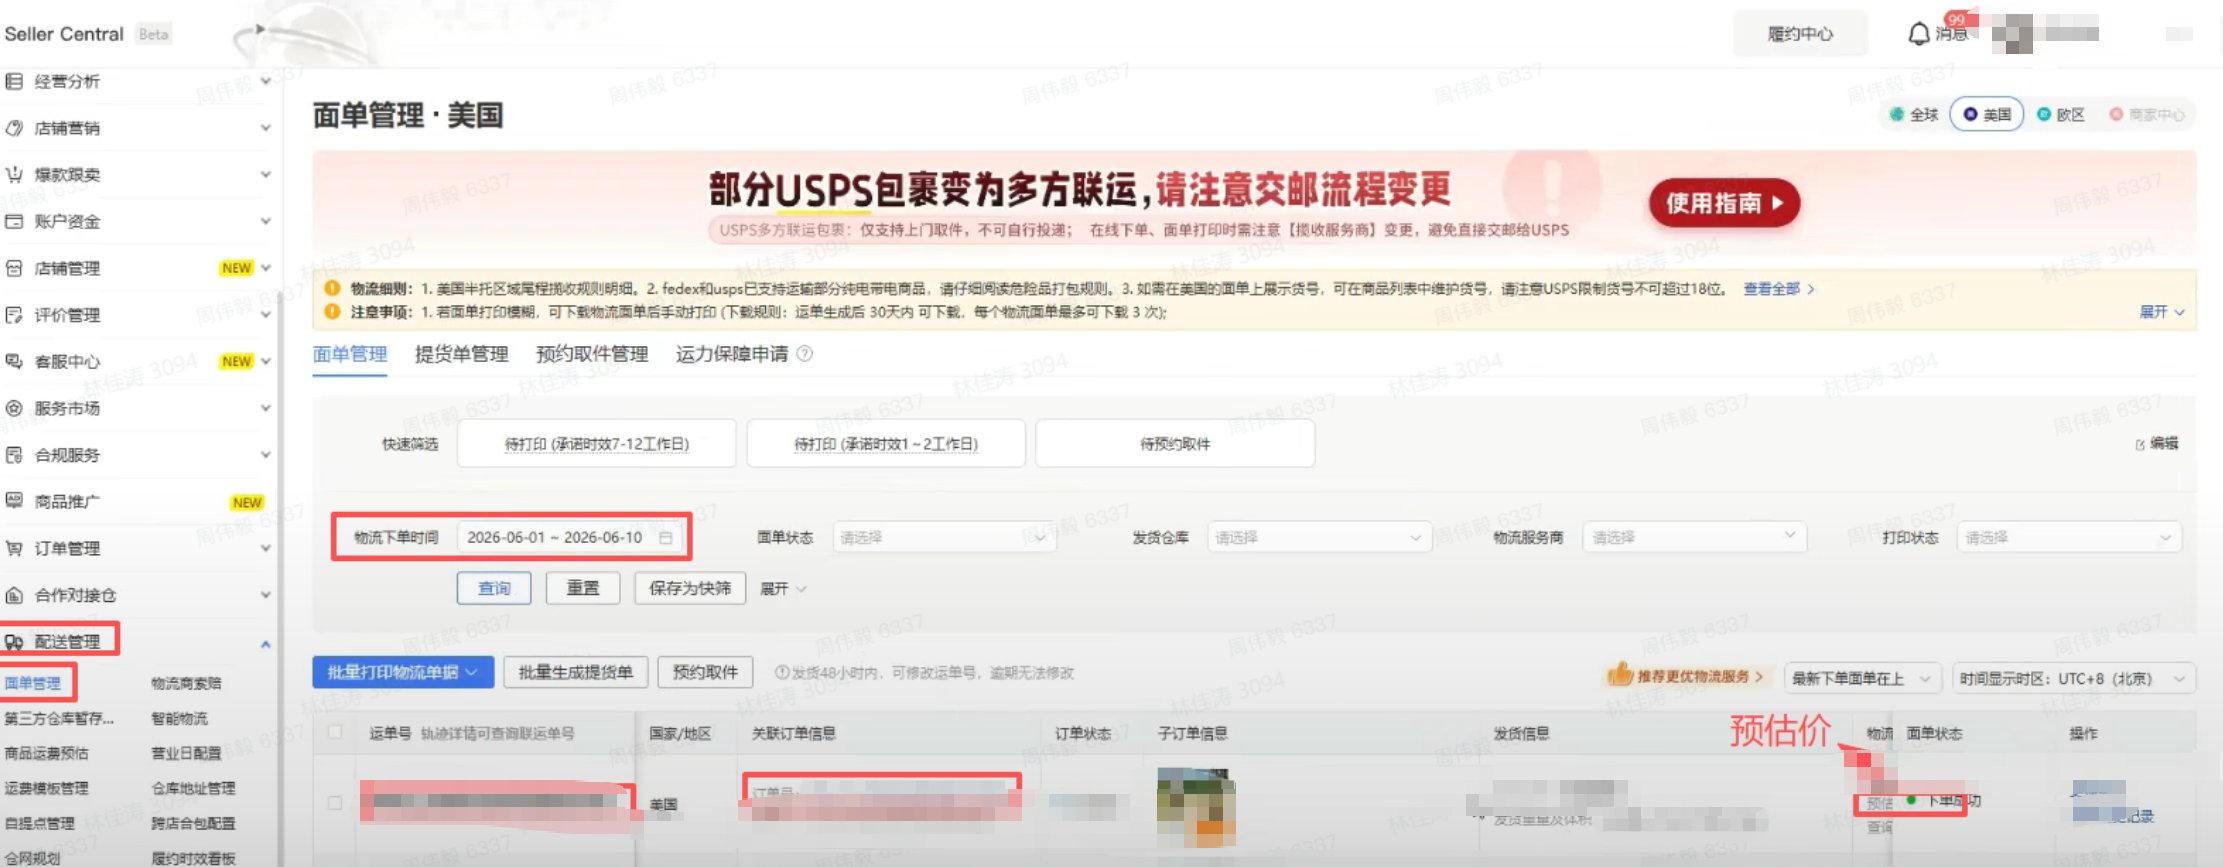
Task: Click the warning icon beside 物流细则
Action: click(333, 289)
